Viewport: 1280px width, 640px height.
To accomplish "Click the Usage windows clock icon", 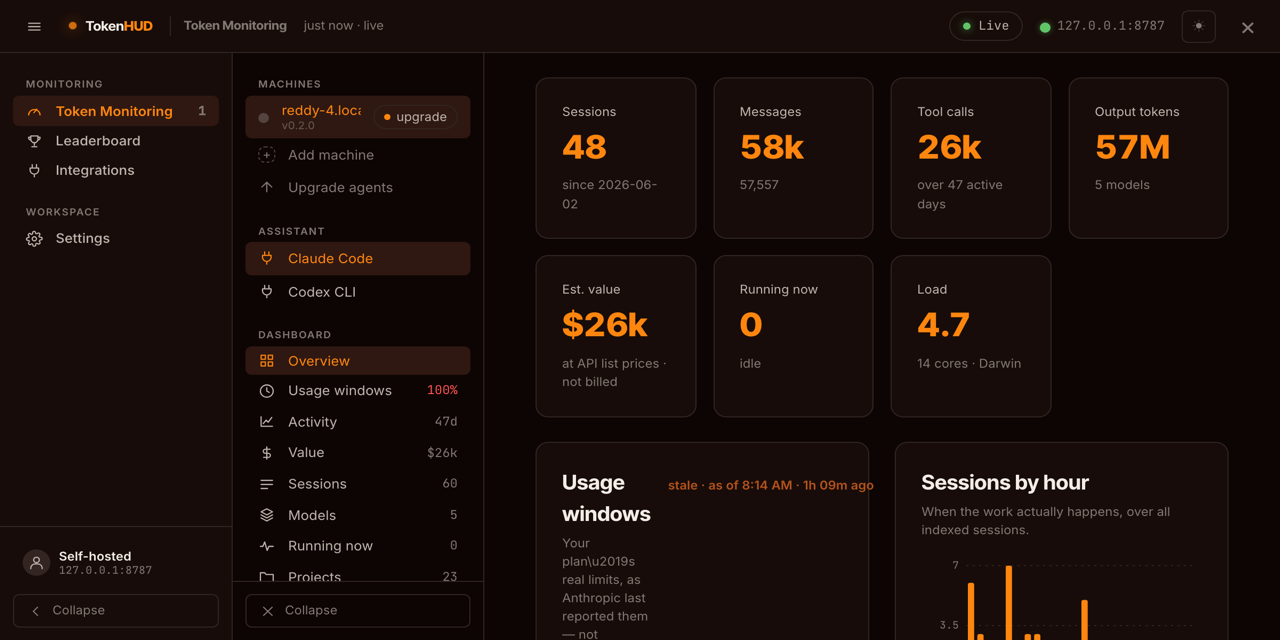I will (x=267, y=391).
